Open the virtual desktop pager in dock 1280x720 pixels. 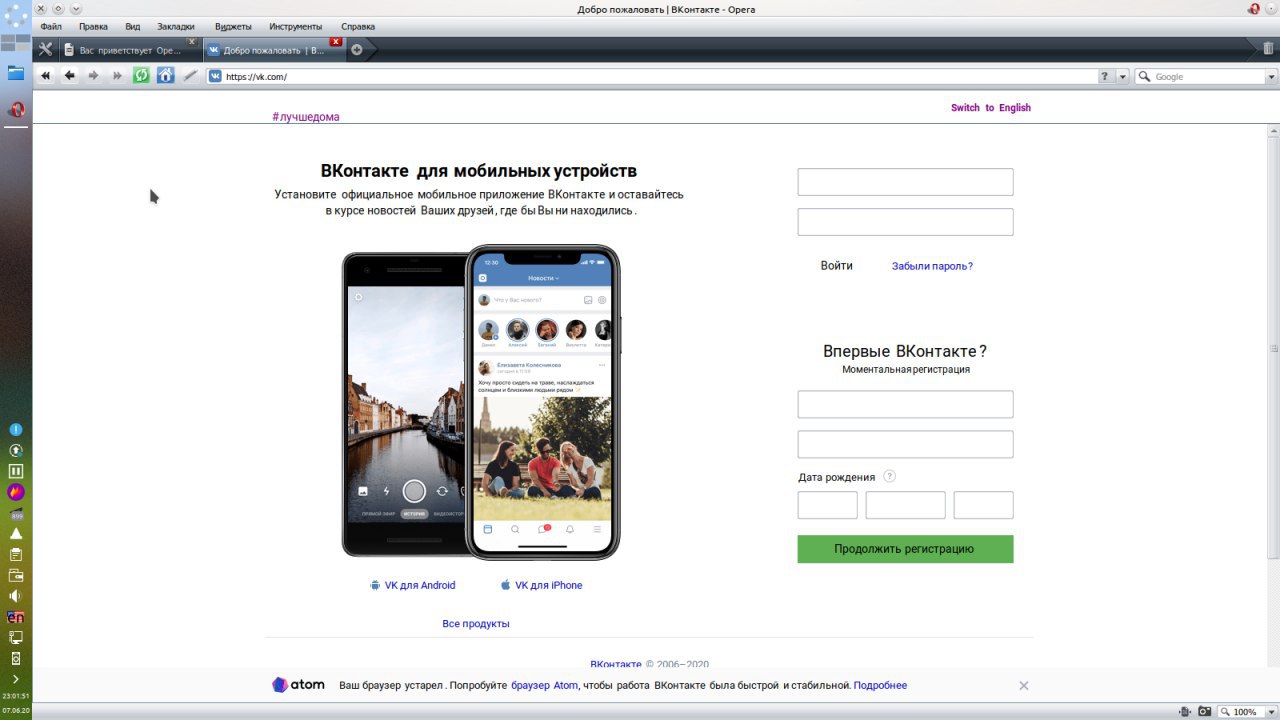coord(16,43)
